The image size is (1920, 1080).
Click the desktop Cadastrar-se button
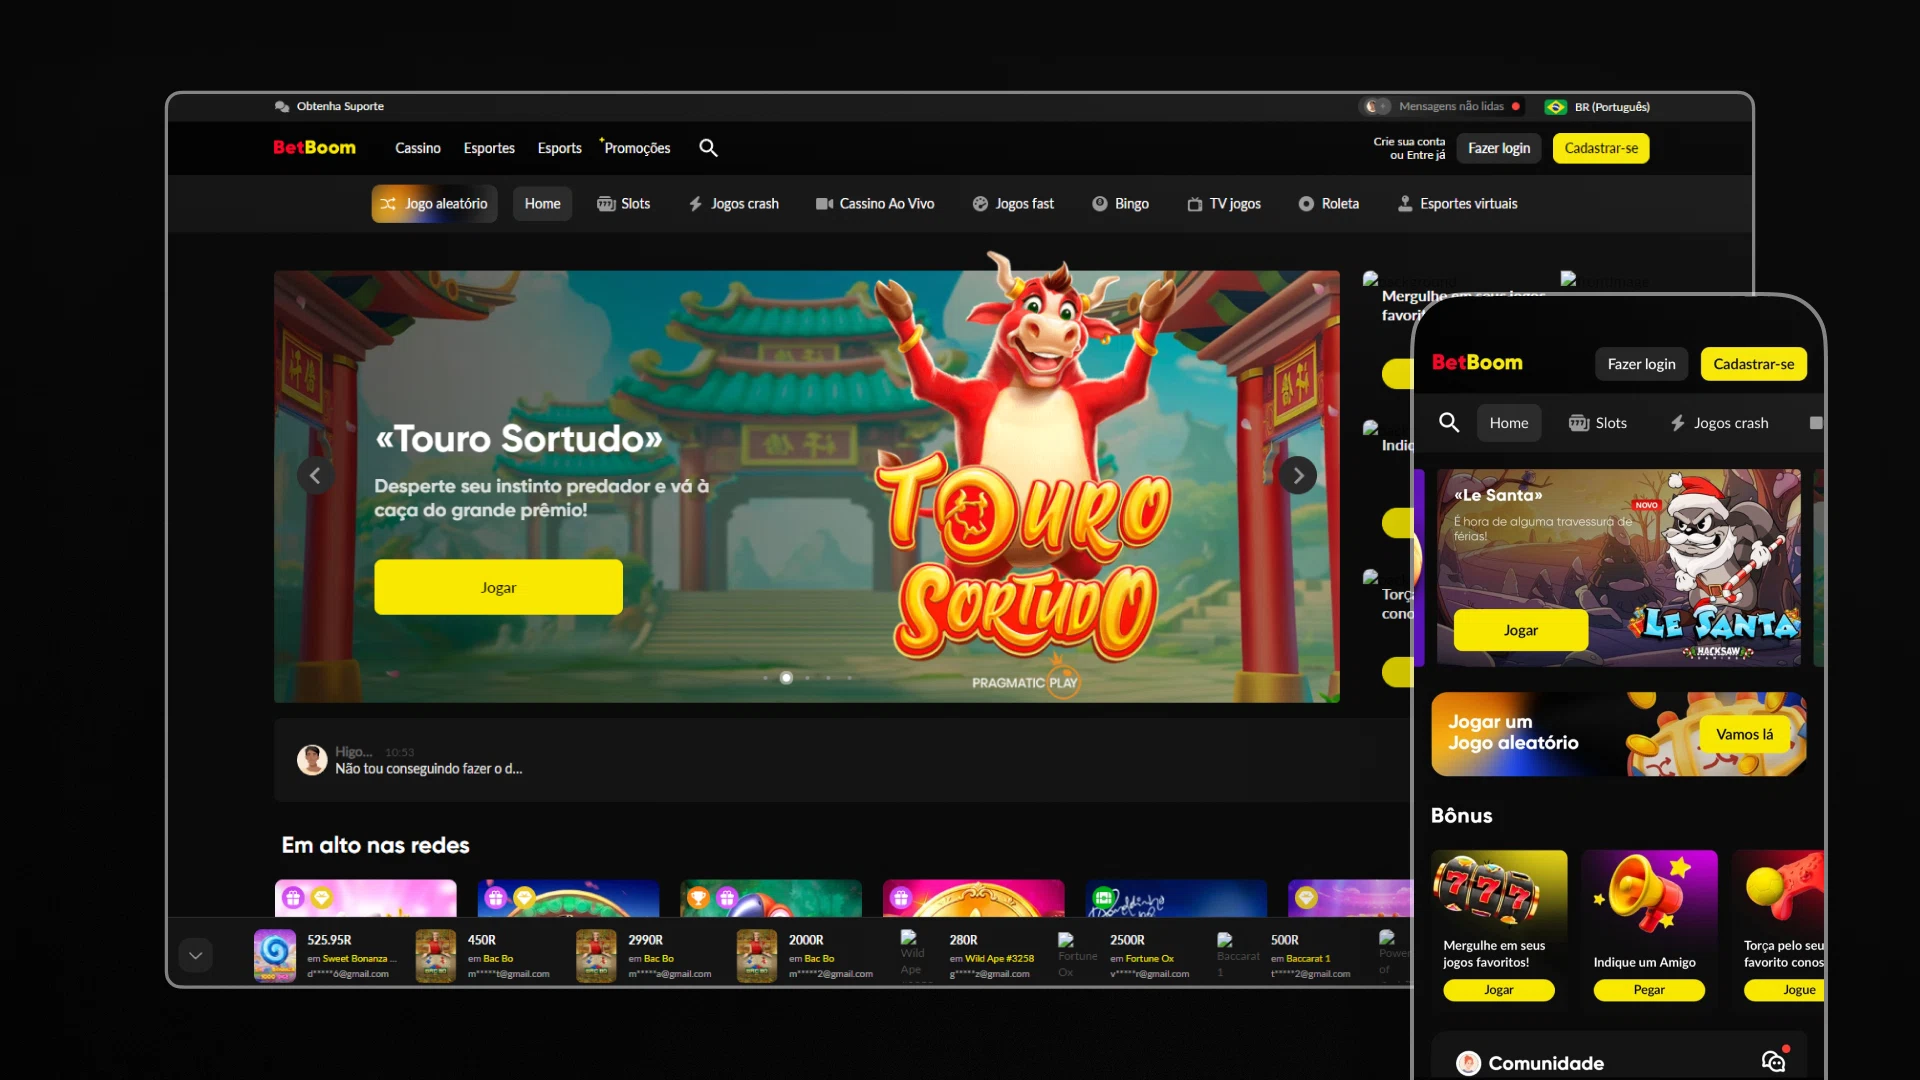click(1601, 148)
